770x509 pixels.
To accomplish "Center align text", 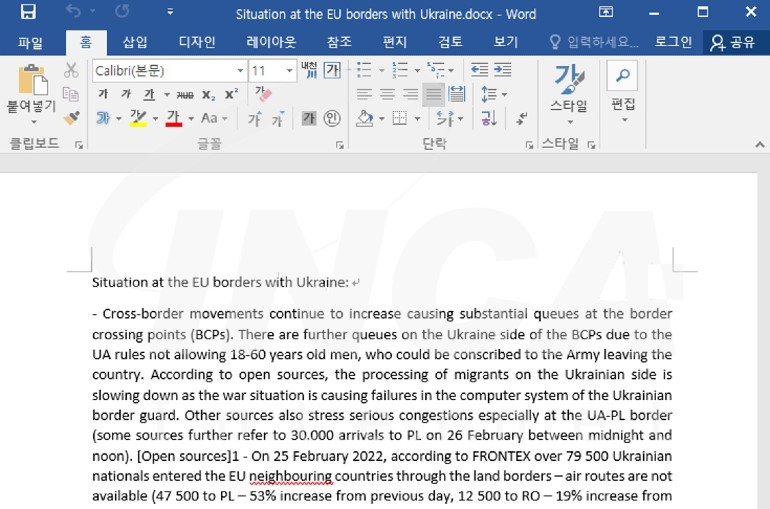I will (387, 94).
